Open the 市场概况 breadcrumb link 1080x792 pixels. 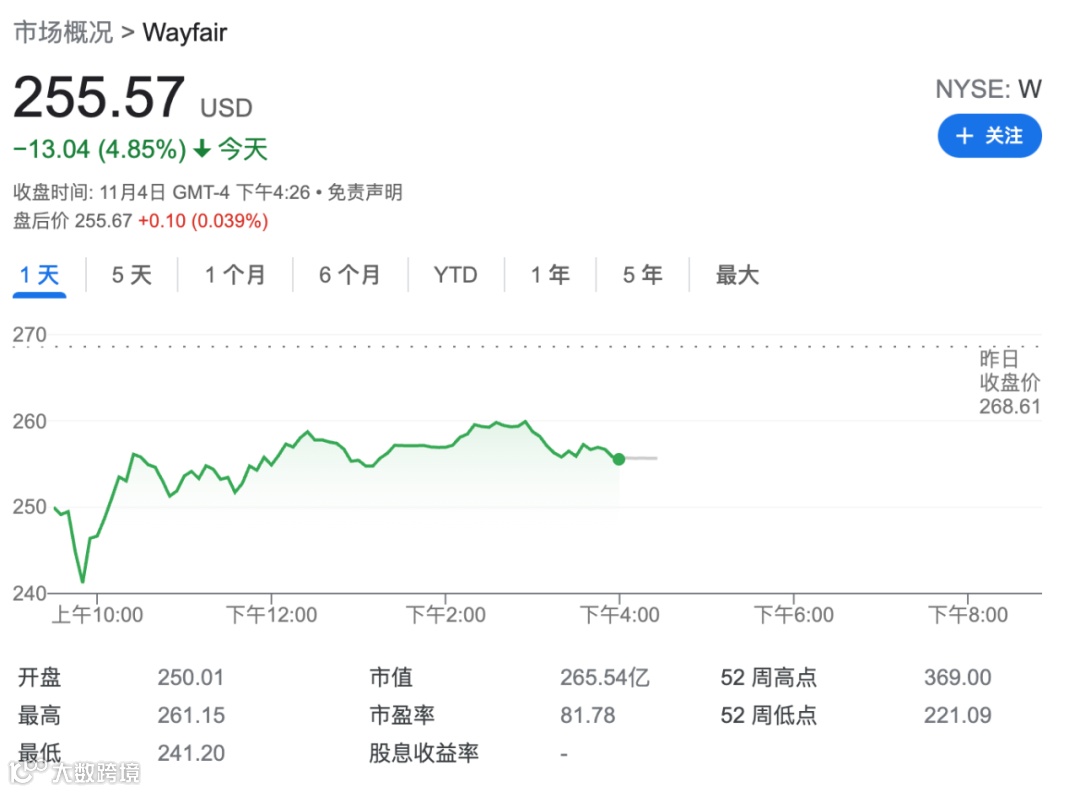(x=63, y=32)
